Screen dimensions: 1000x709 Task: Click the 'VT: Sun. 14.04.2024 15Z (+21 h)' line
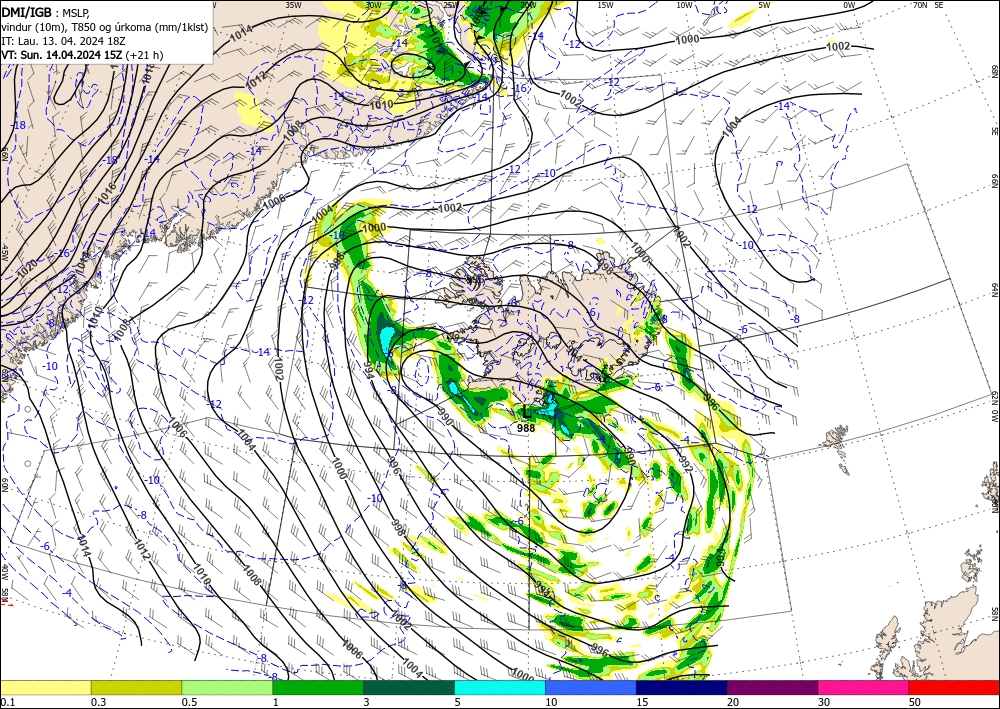pyautogui.click(x=82, y=55)
